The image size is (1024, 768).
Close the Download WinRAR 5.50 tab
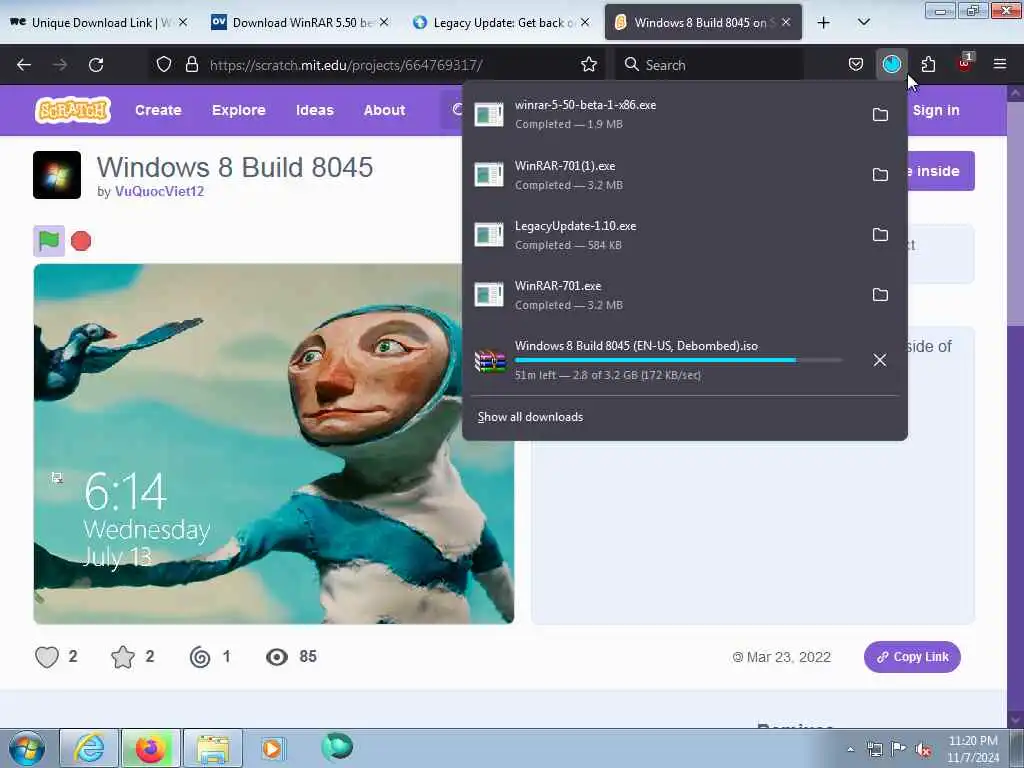tap(384, 22)
